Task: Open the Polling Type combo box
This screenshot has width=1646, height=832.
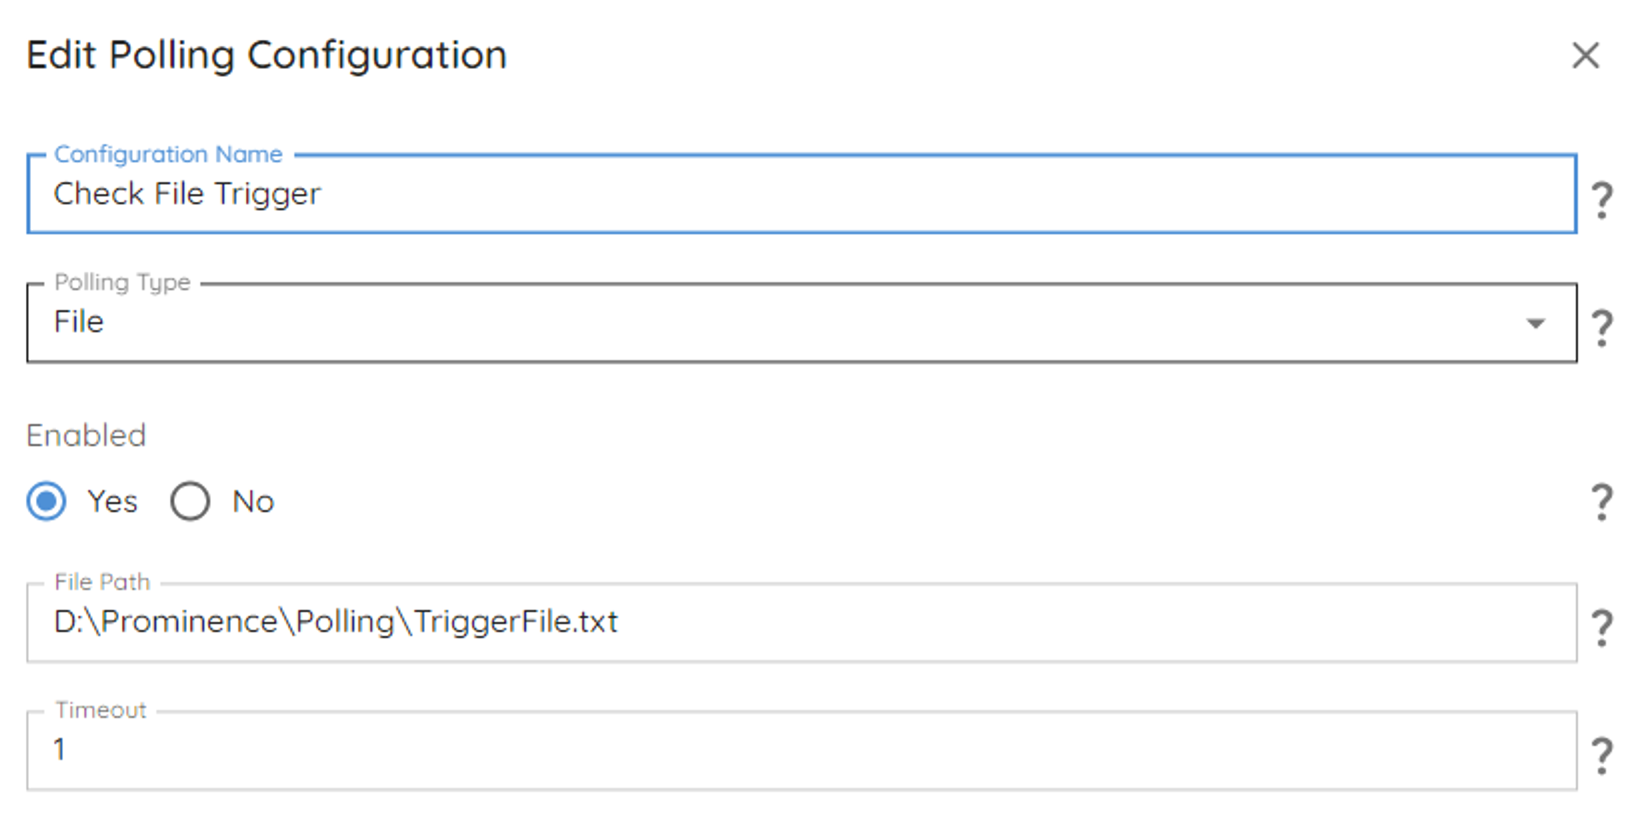Action: click(x=800, y=323)
